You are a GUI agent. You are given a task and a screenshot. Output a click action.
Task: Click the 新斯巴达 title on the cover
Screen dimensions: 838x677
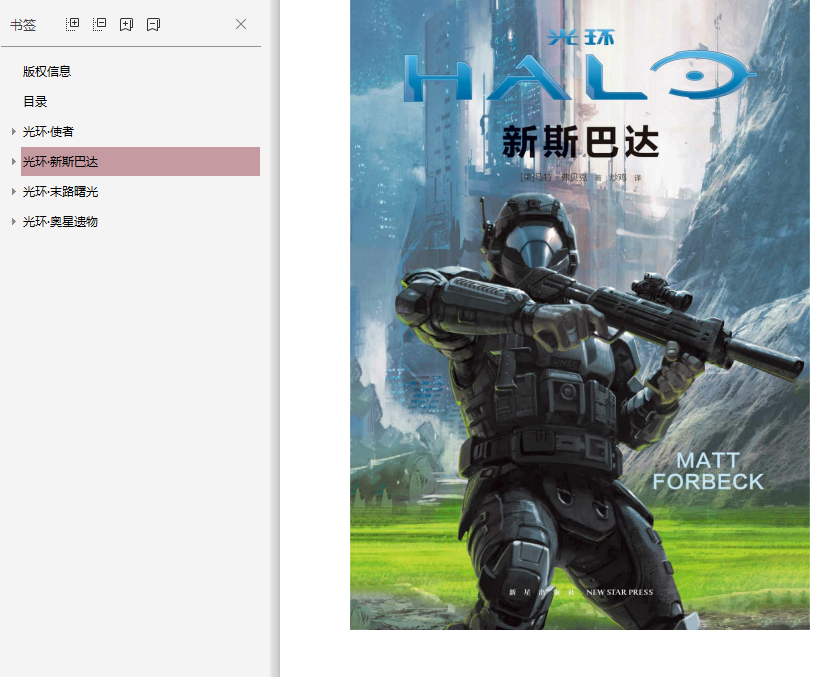(x=580, y=142)
